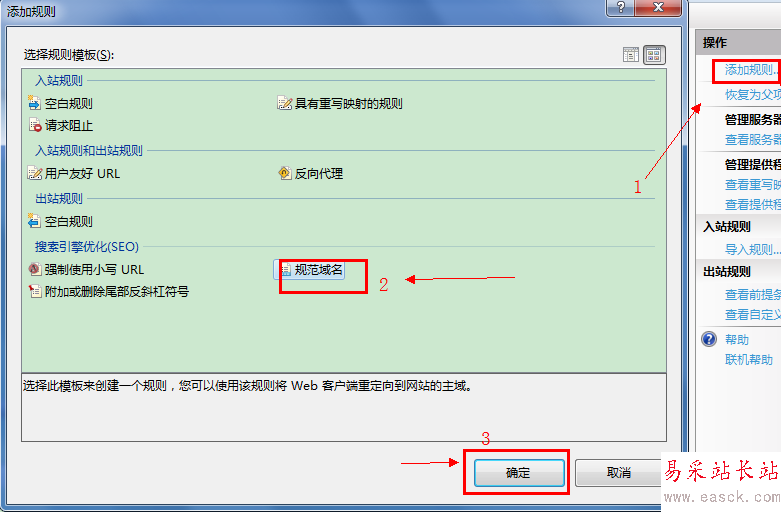Image resolution: width=781 pixels, height=512 pixels.
Task: Open 导入规则 link under 入站规则
Action: 752,249
